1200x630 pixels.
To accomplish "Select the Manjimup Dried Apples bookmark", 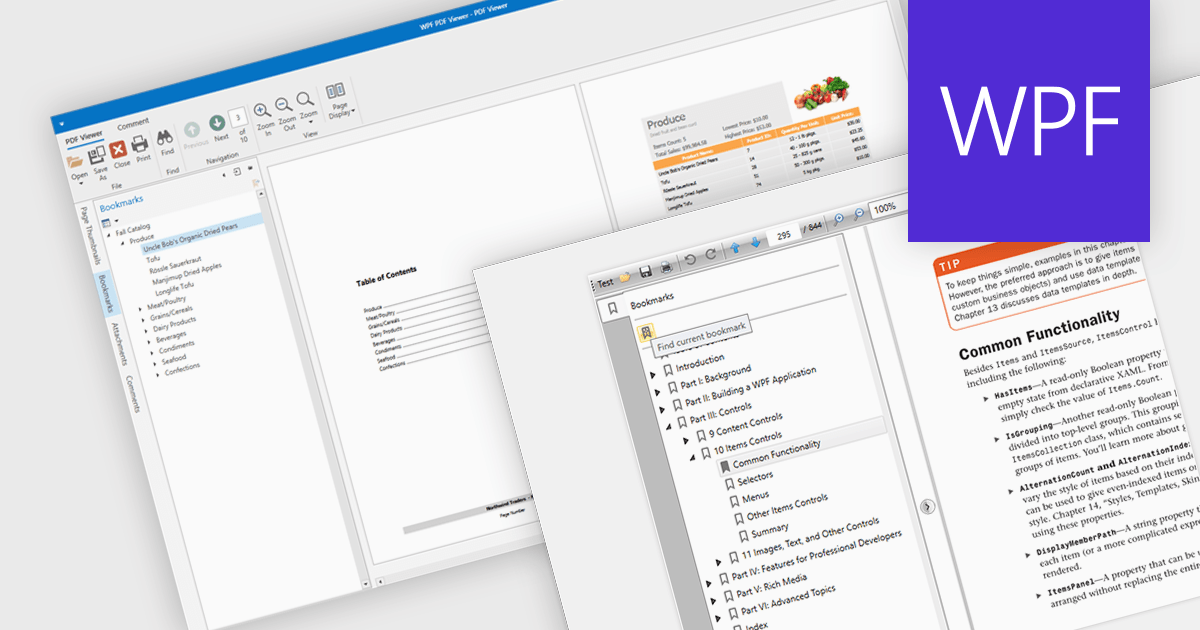I will pyautogui.click(x=188, y=276).
